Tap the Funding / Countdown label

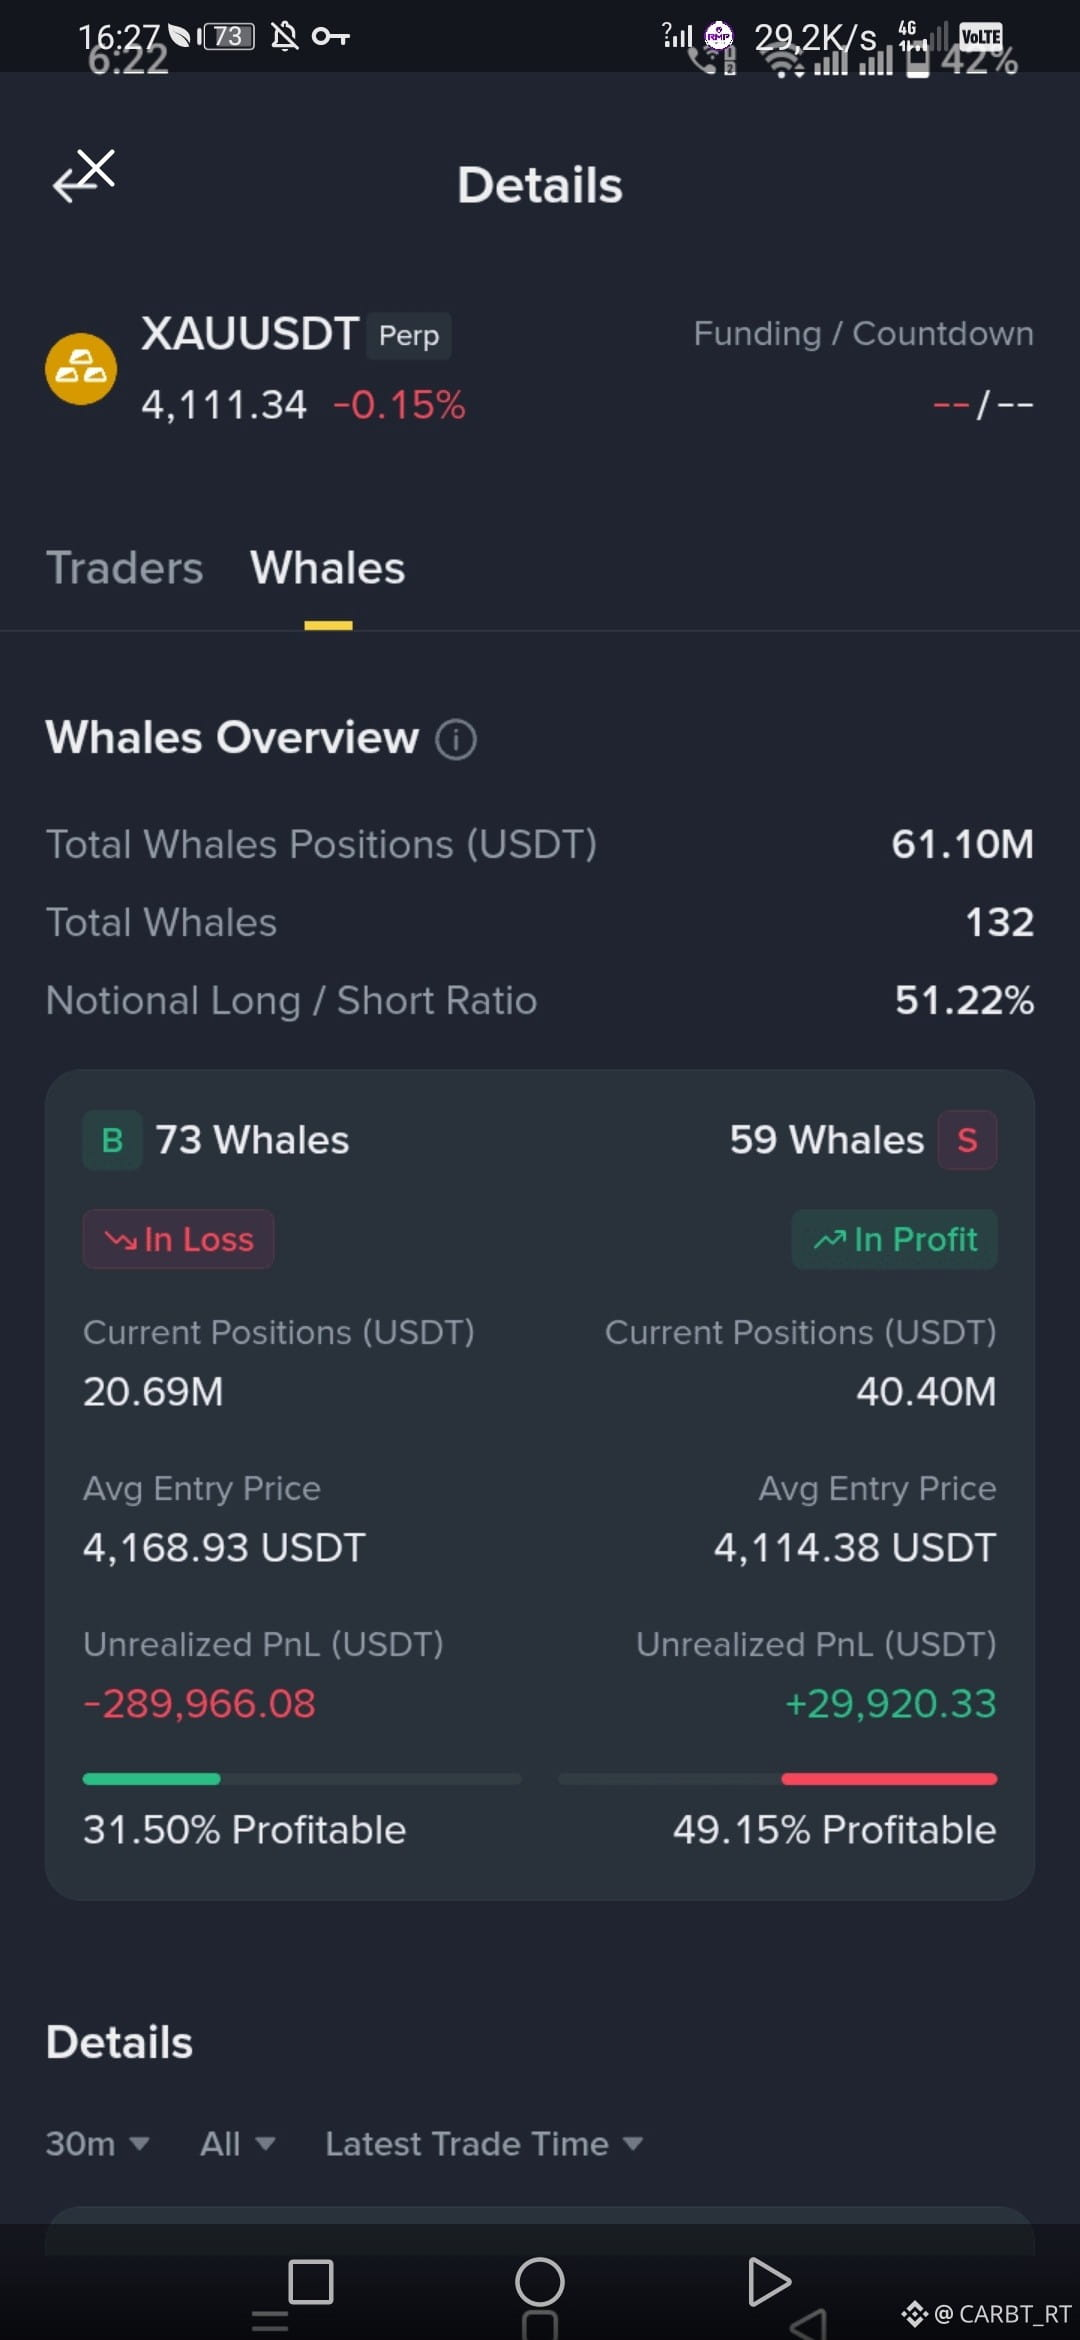click(x=864, y=334)
